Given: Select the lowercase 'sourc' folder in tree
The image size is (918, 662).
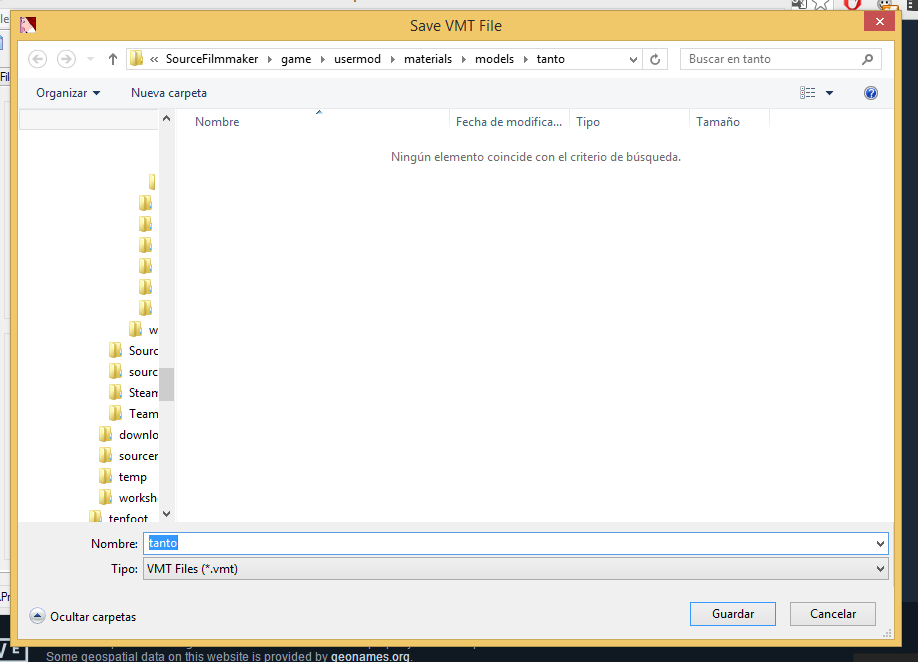Looking at the screenshot, I should tap(133, 372).
